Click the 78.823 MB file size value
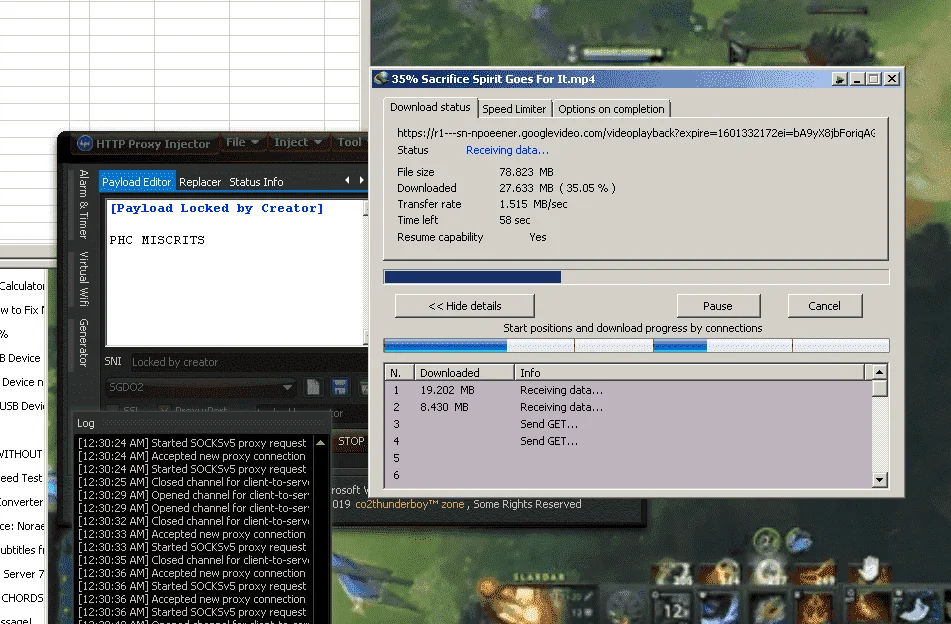This screenshot has width=951, height=624. [x=526, y=172]
